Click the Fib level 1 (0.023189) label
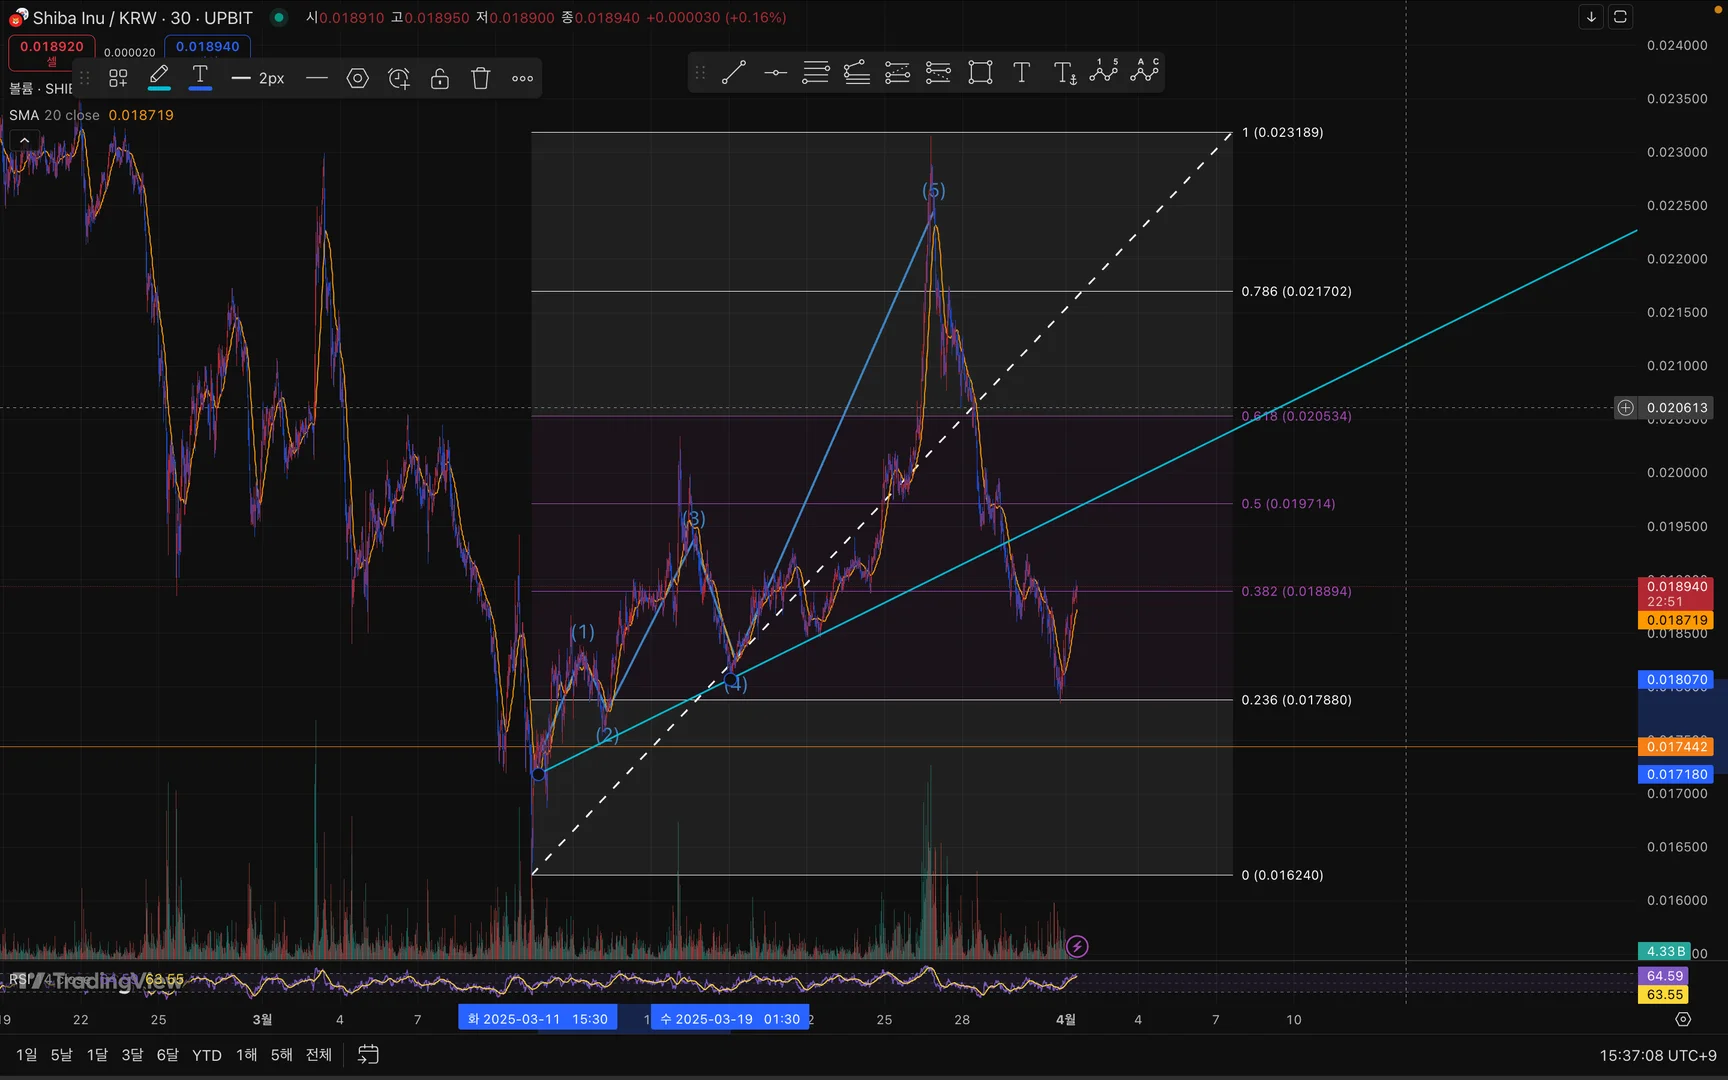The width and height of the screenshot is (1728, 1080). pos(1283,132)
